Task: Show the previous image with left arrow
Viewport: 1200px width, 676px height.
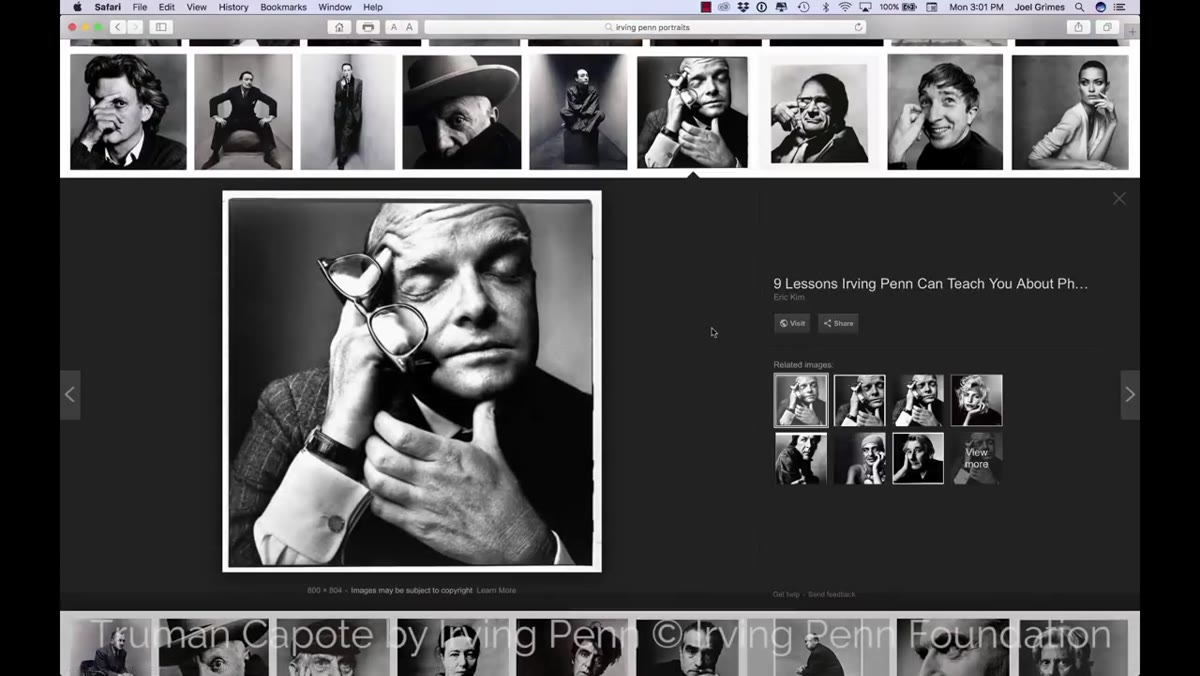Action: click(70, 395)
